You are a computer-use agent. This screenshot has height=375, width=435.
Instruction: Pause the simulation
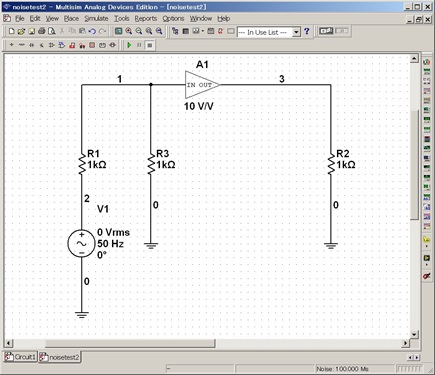point(139,45)
